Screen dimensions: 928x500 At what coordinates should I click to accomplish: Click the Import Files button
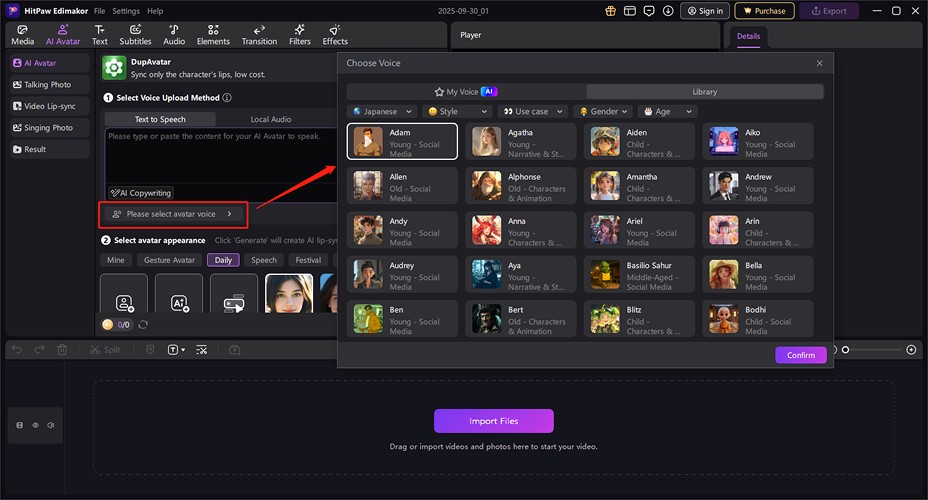coord(493,421)
